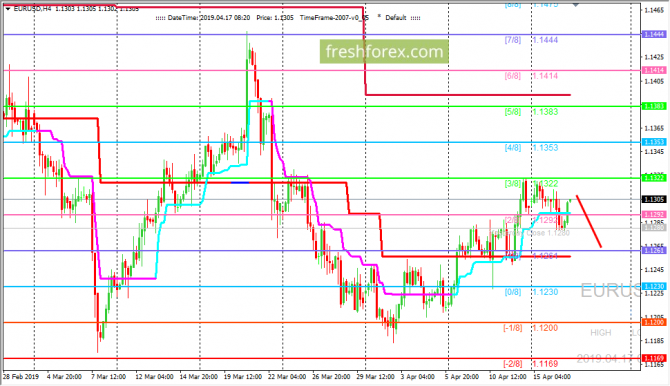Select the red 1.1169 price axis tag
Image resolution: width=670 pixels, height=386 pixels.
pos(653,358)
